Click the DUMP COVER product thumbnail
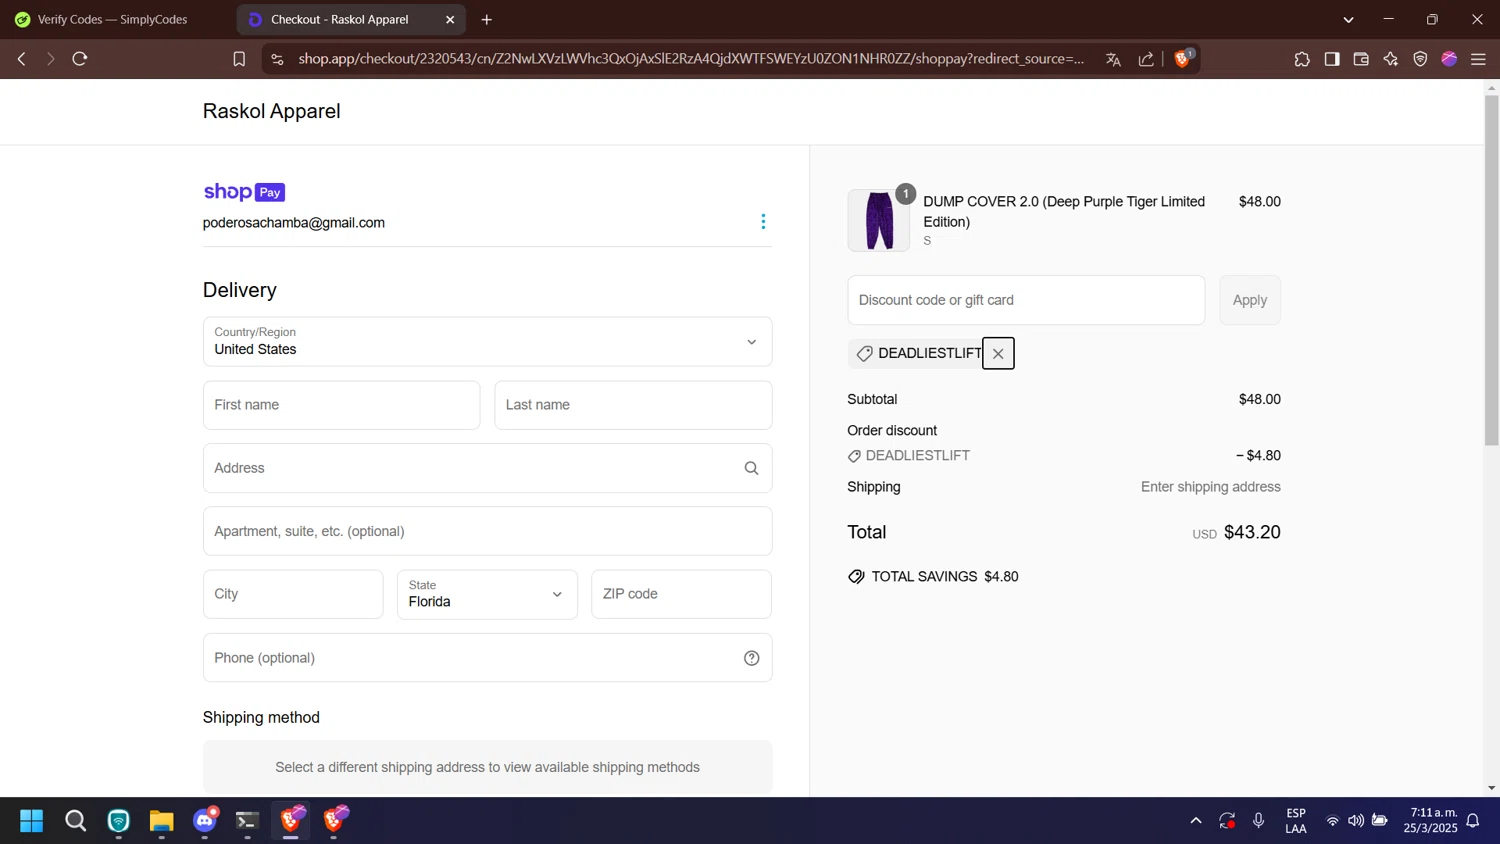This screenshot has width=1500, height=844. 879,220
